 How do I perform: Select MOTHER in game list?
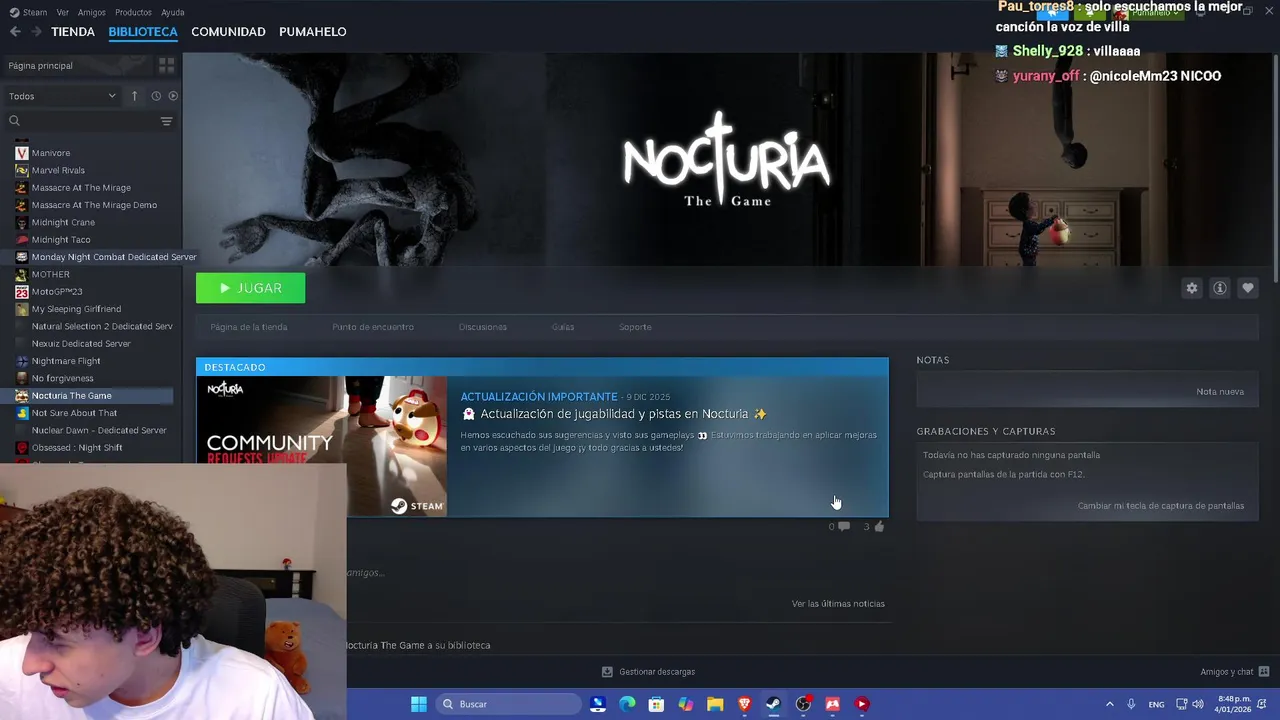(x=51, y=274)
